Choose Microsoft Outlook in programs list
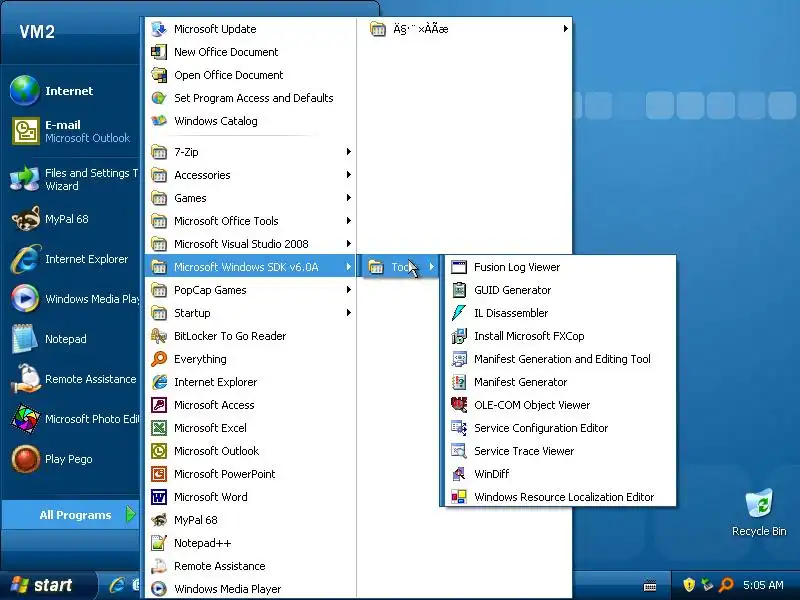Image resolution: width=800 pixels, height=600 pixels. (250, 451)
